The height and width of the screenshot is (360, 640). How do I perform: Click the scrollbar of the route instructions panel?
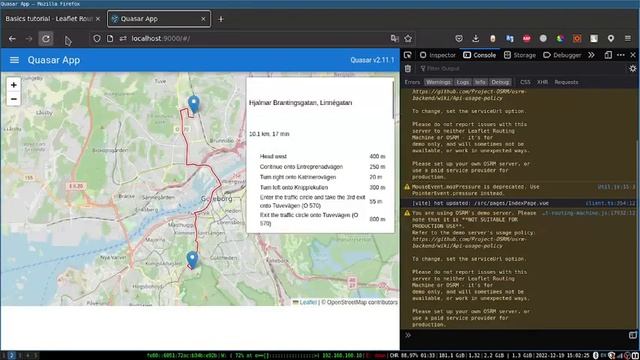[x=393, y=100]
